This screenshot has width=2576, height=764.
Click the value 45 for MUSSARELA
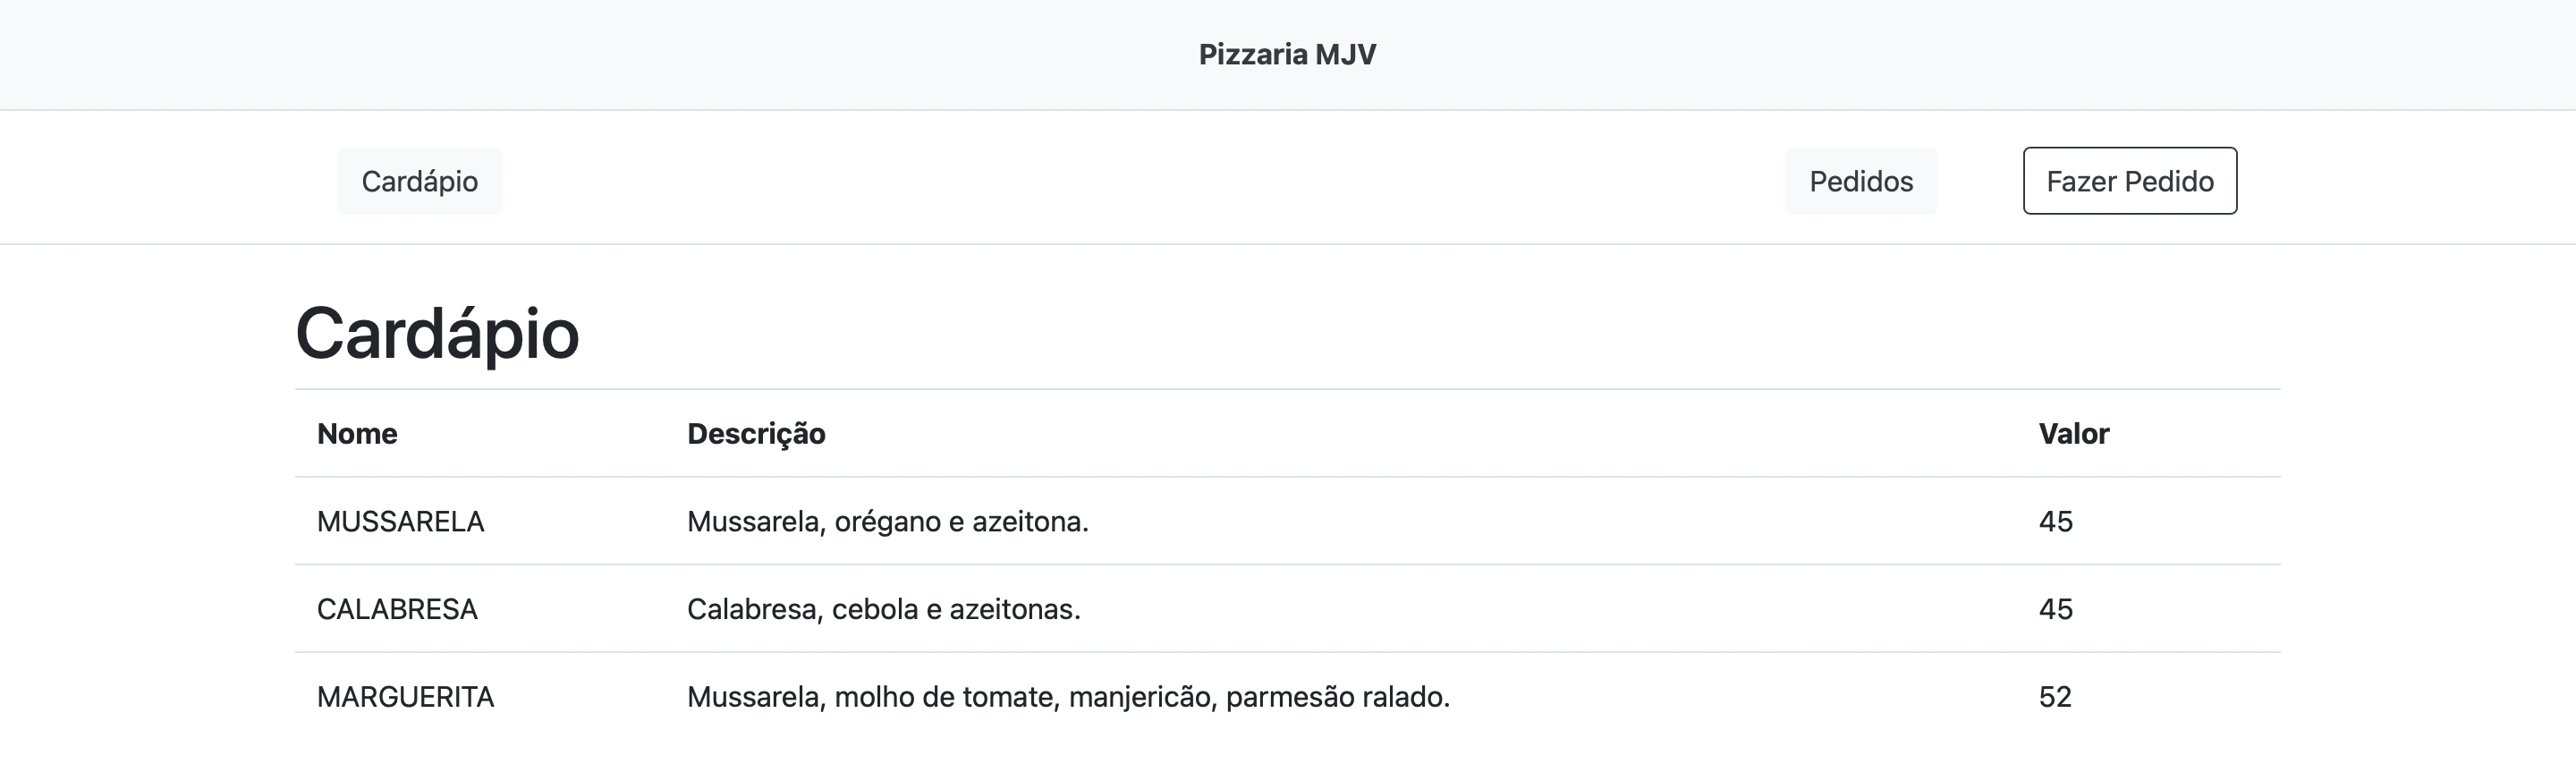[2055, 521]
